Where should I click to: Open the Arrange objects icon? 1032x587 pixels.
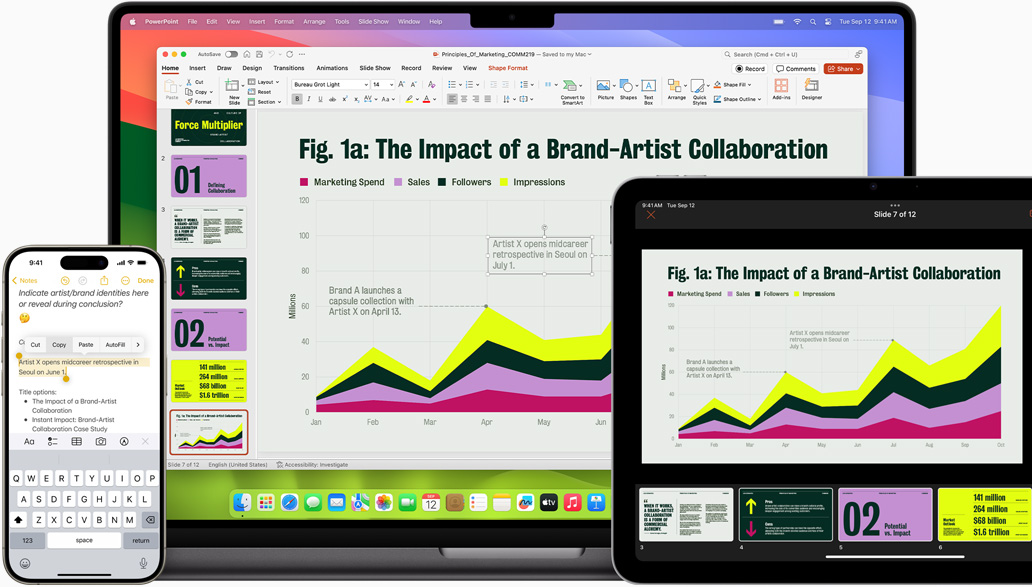[674, 86]
